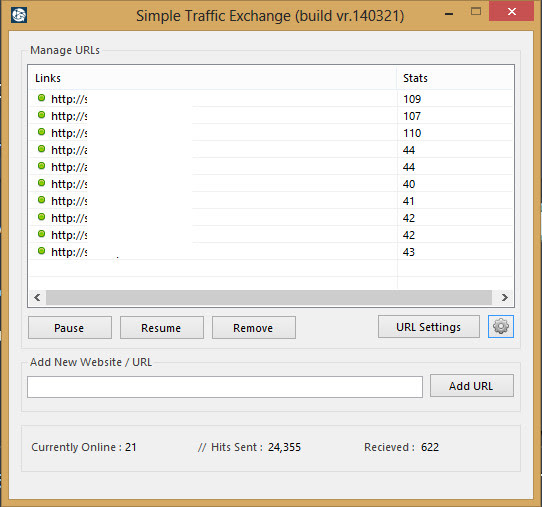Image resolution: width=542 pixels, height=507 pixels.
Task: Remove the selected URL
Action: click(254, 328)
